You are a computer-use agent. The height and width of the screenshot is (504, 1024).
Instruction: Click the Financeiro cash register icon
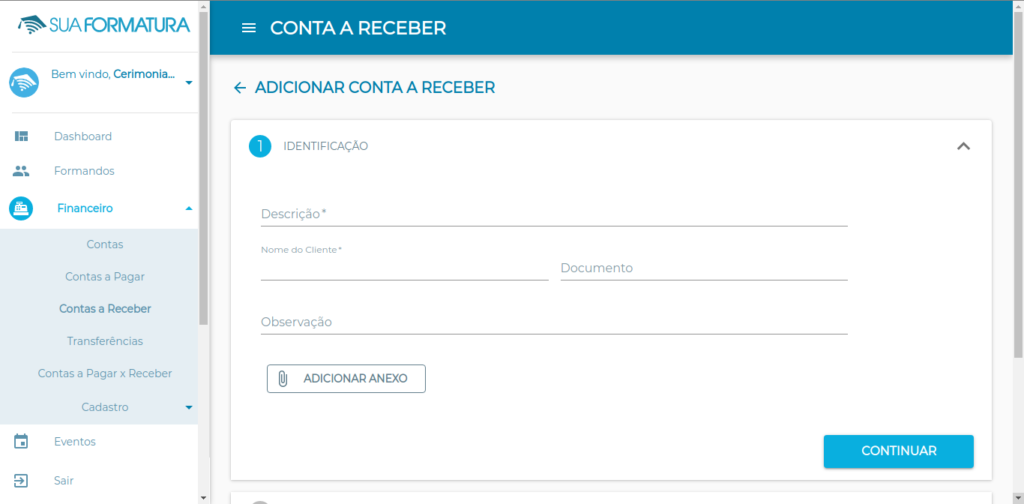(21, 208)
